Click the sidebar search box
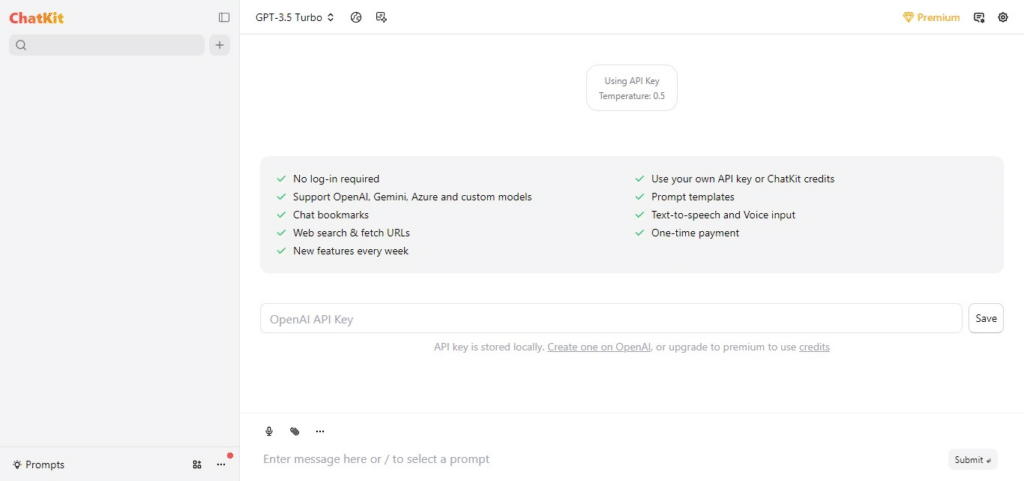 pos(106,45)
